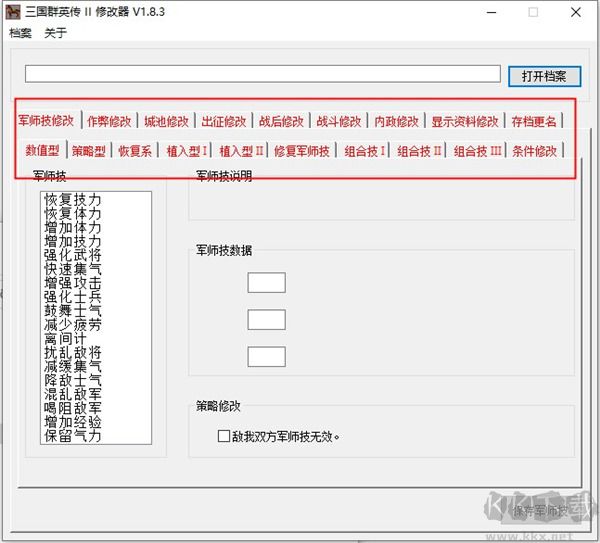
Task: Select the 内政修改 tab
Action: click(x=397, y=121)
